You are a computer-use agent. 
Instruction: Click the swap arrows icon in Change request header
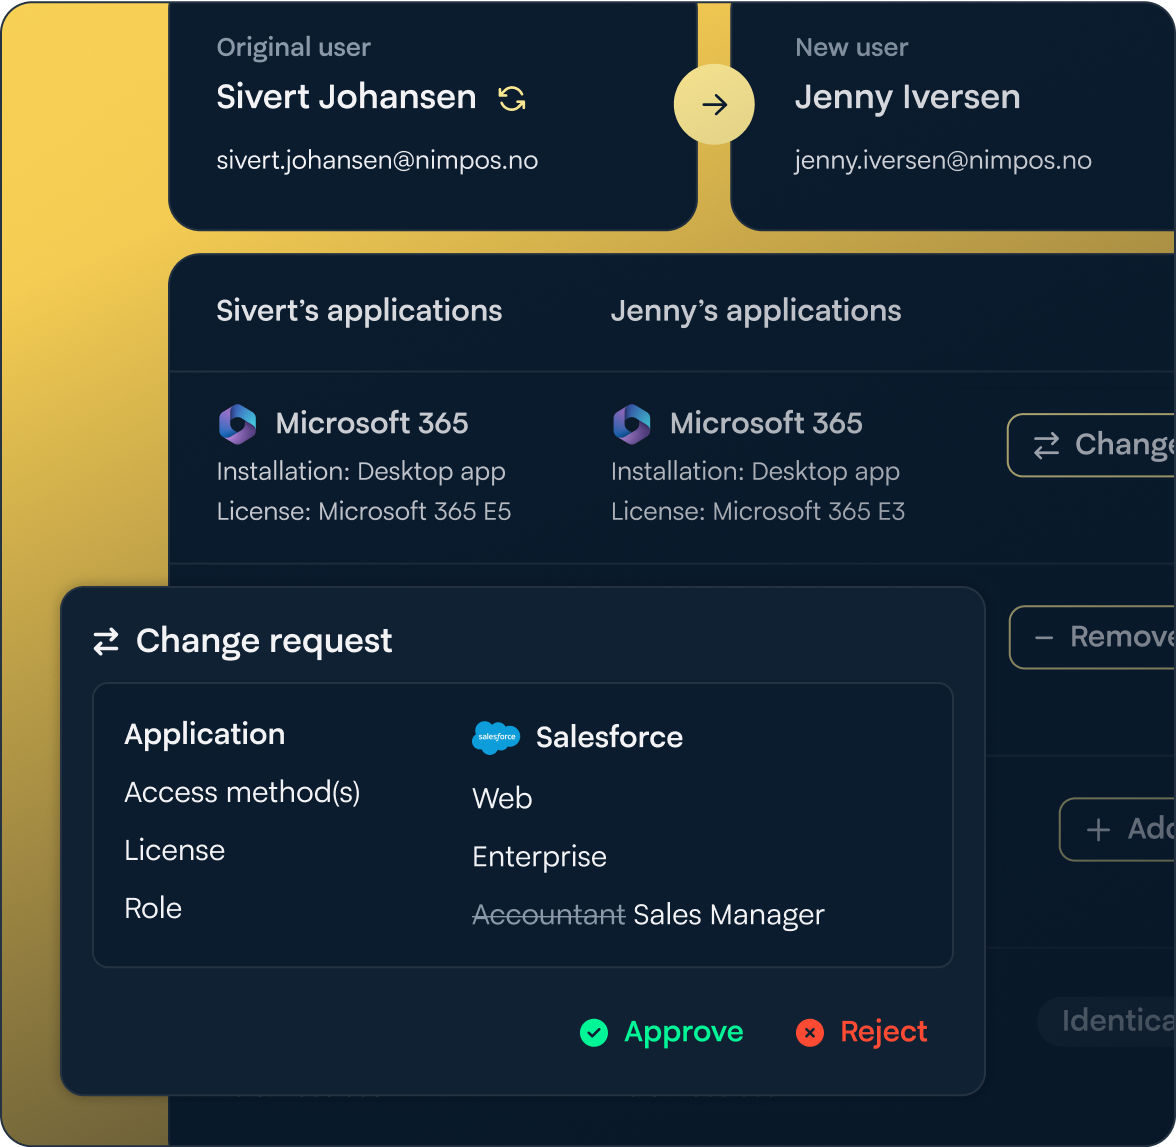[106, 641]
